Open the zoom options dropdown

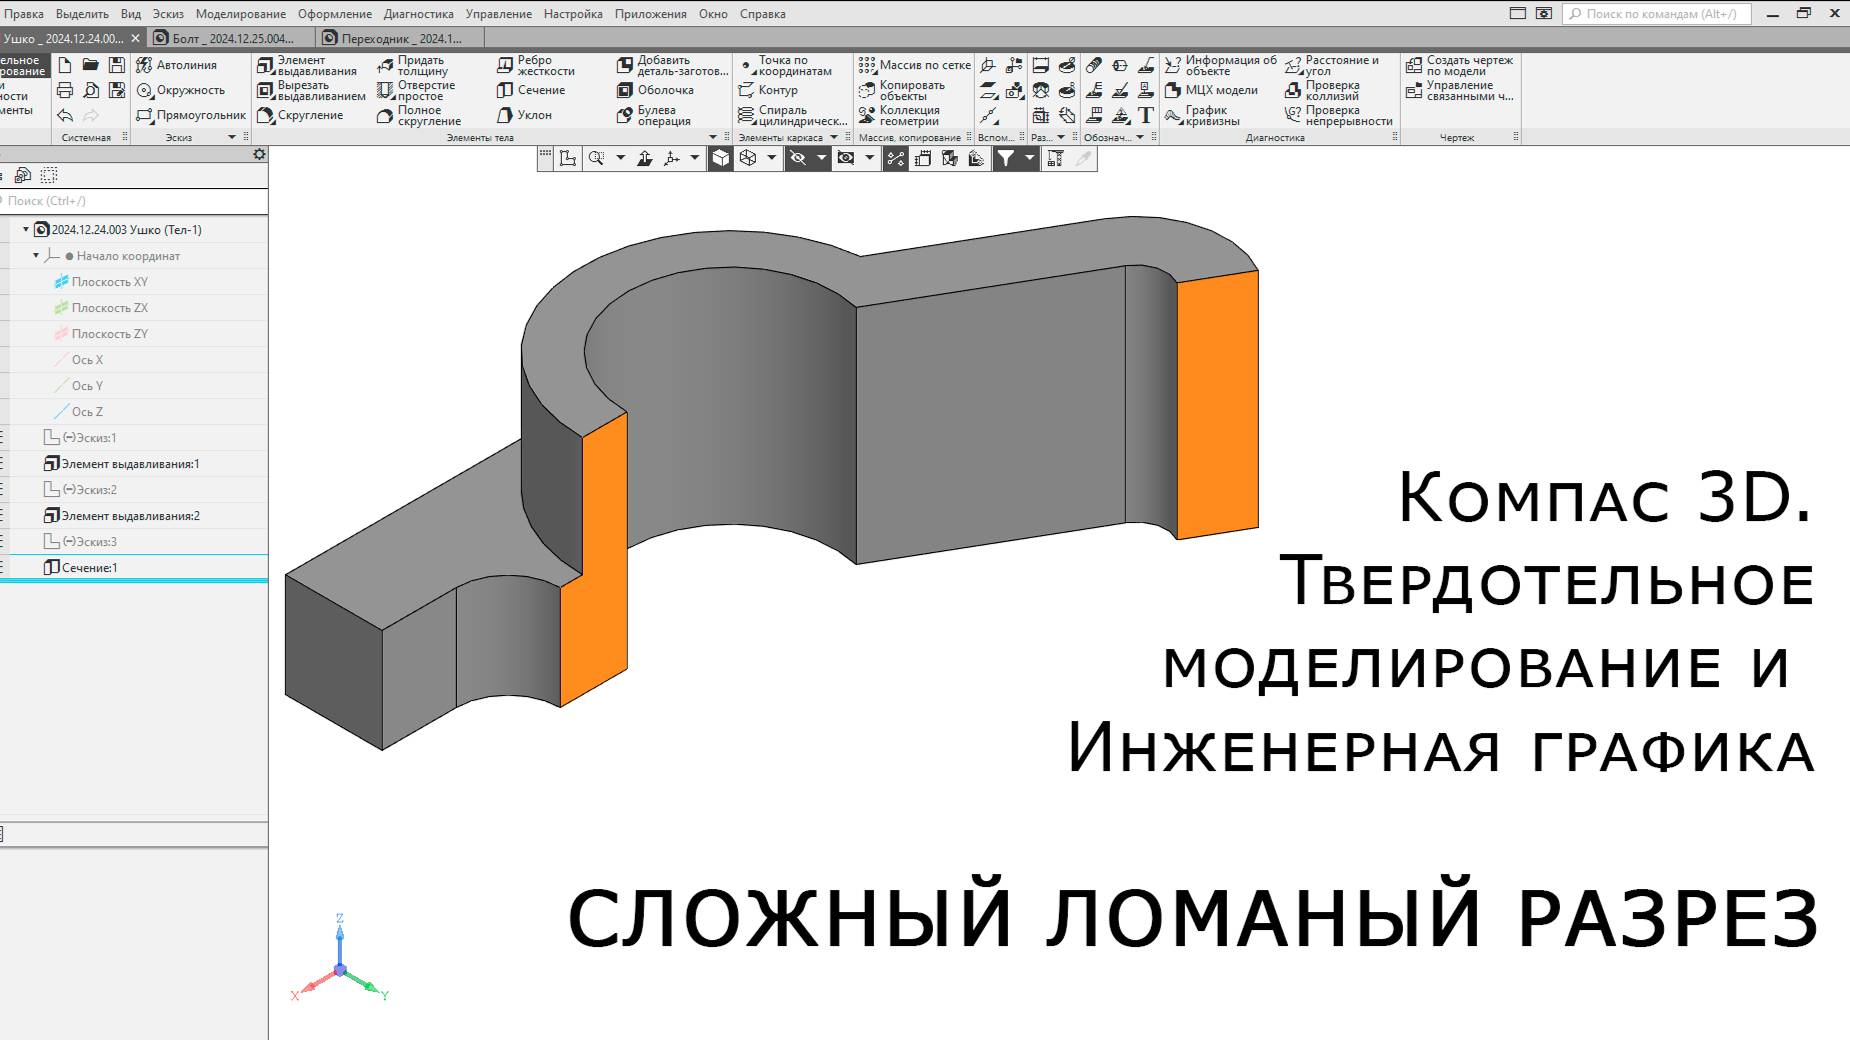pyautogui.click(x=621, y=157)
